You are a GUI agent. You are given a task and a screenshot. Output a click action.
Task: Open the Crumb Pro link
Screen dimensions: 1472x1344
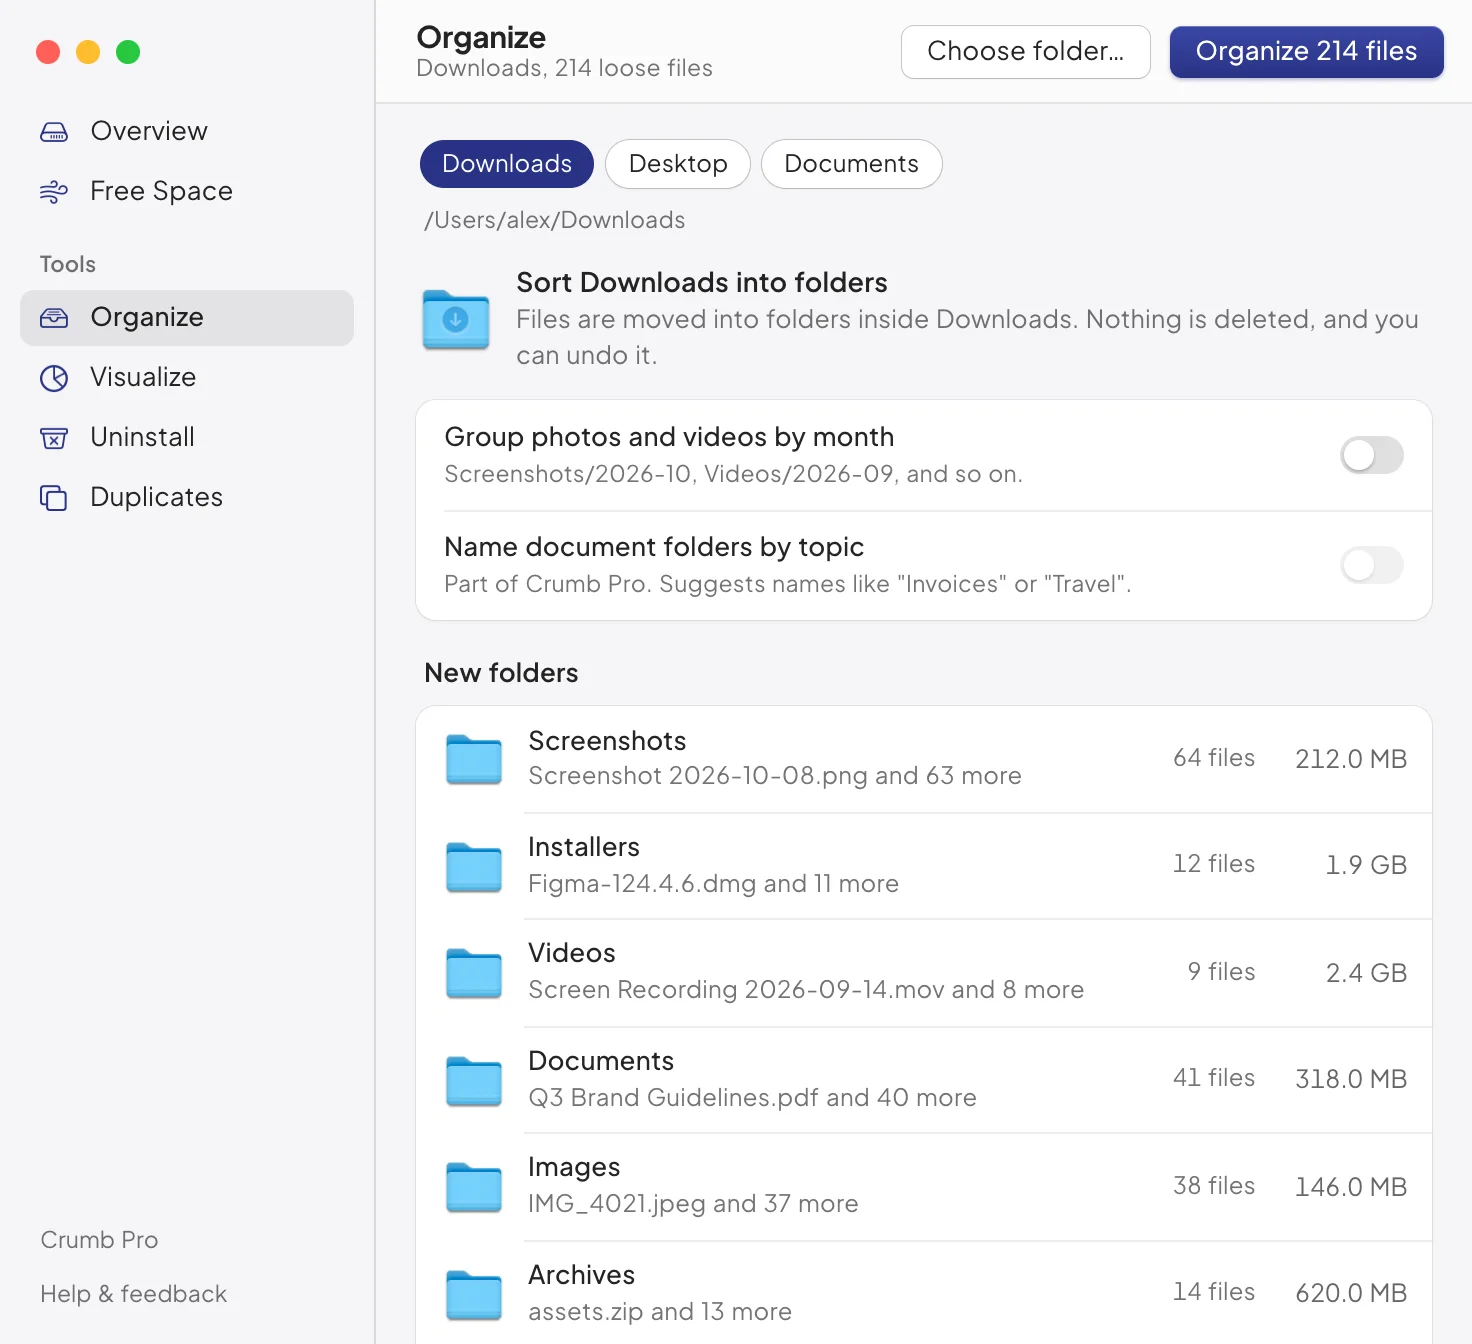(99, 1240)
